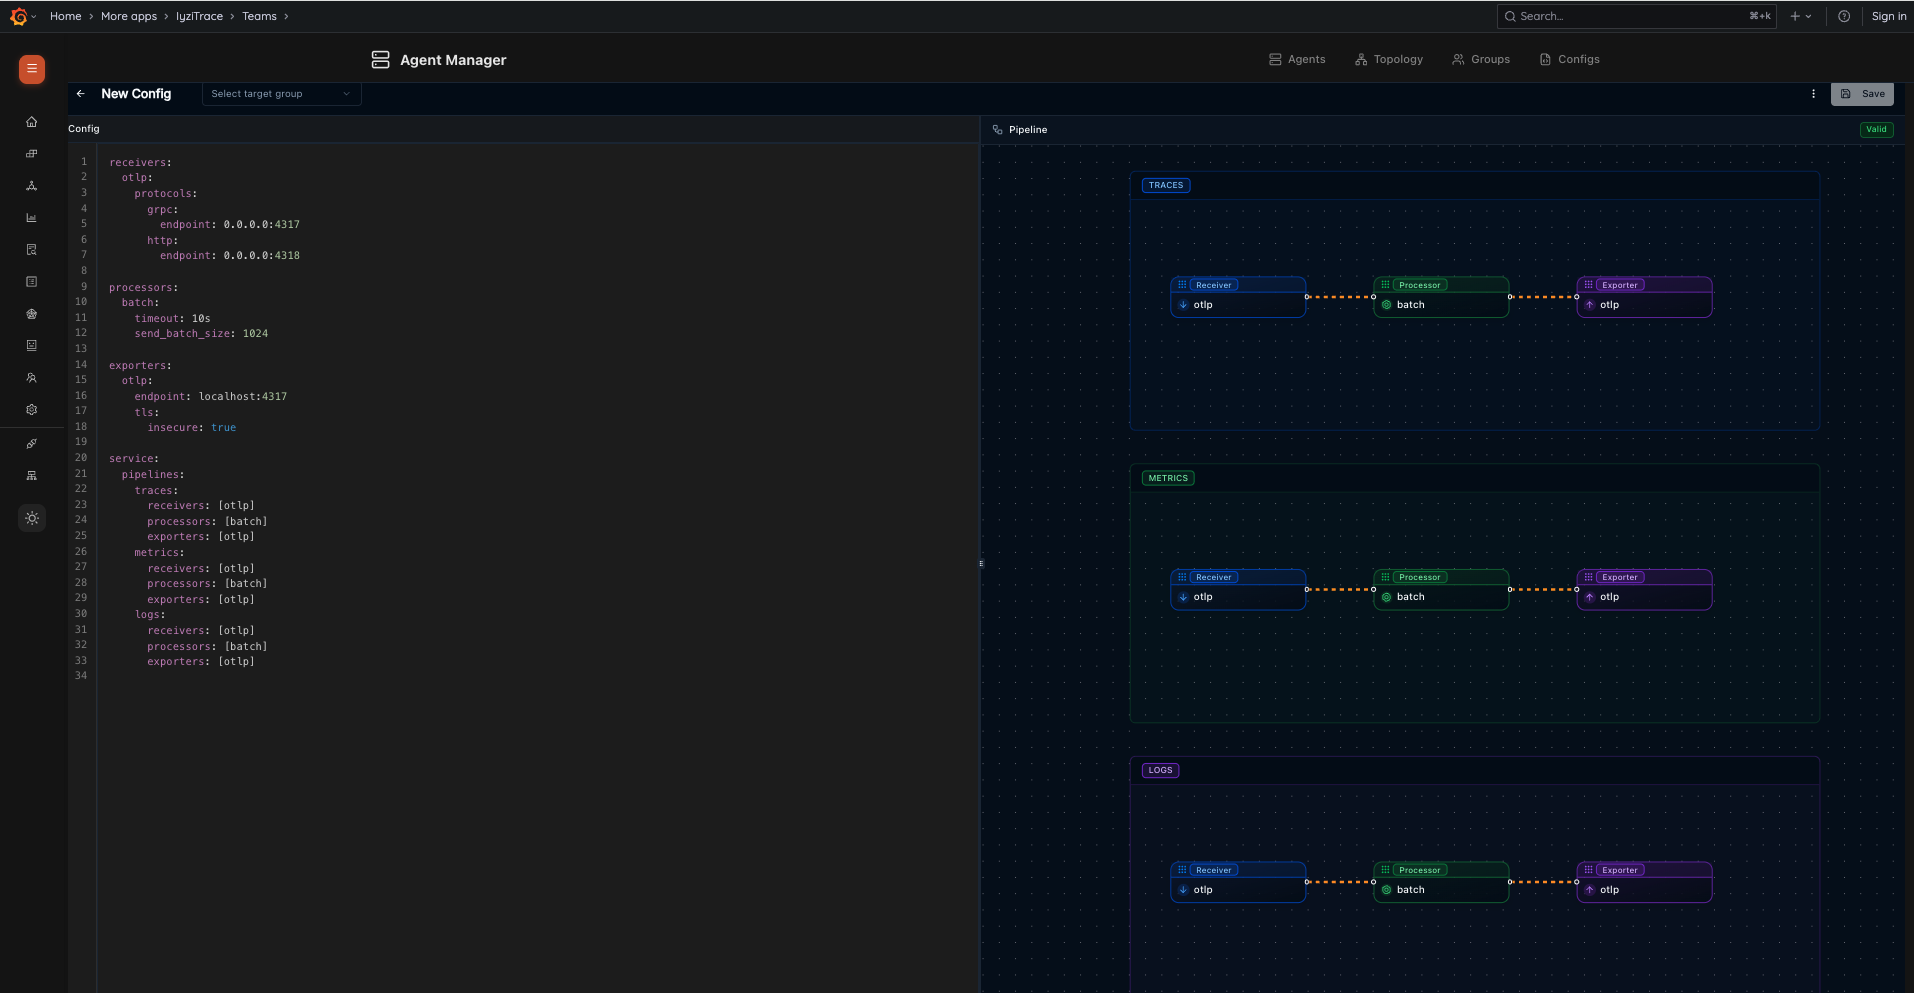
Task: Click the Settings gear icon in the sidebar
Action: [31, 410]
